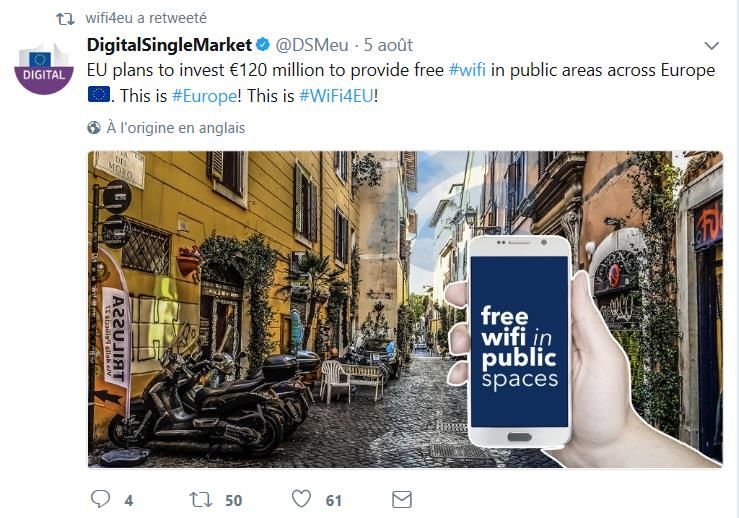Open DigitalSingleMarket profile name
739x518 pixels.
coord(169,45)
